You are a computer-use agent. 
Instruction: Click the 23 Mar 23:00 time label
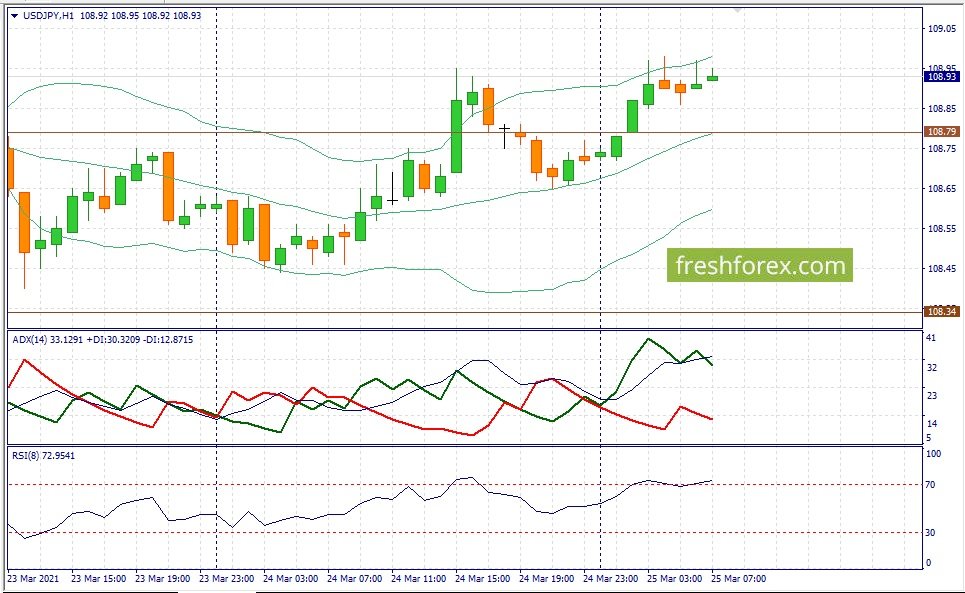pos(226,579)
